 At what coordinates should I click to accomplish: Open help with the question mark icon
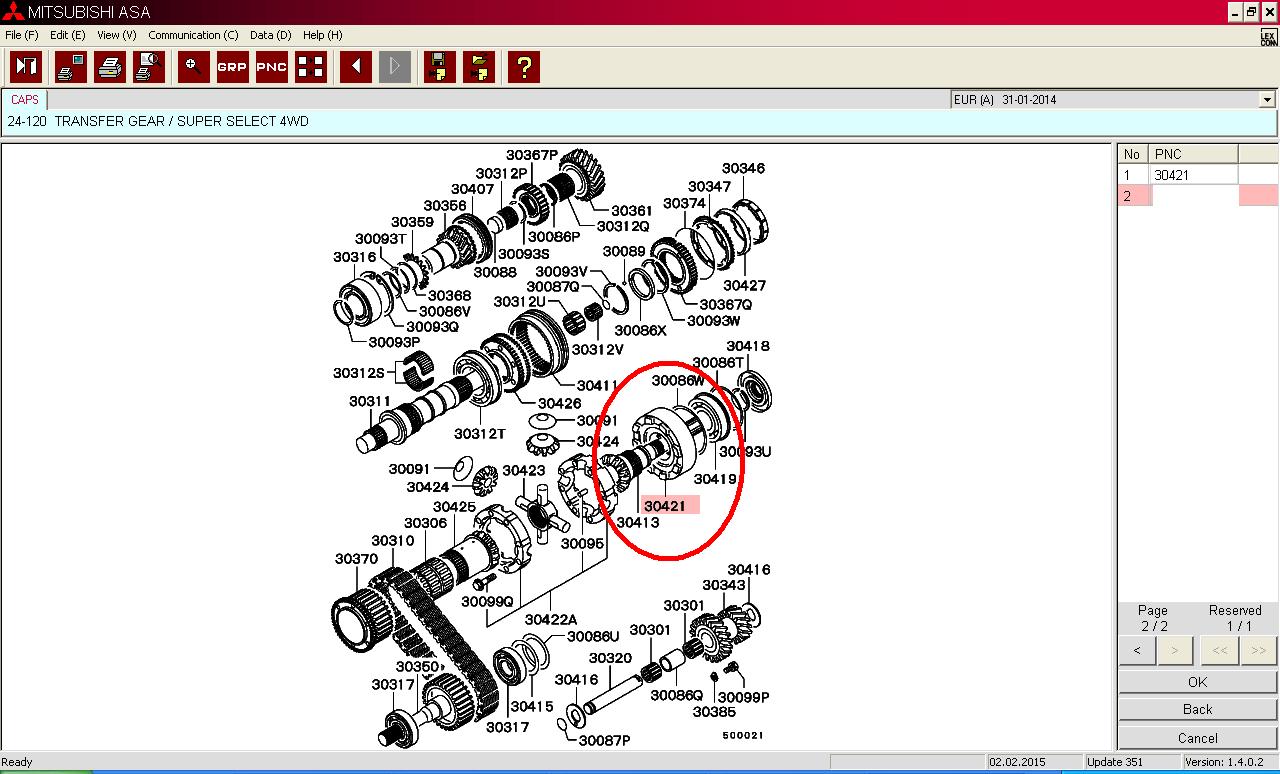pos(523,67)
